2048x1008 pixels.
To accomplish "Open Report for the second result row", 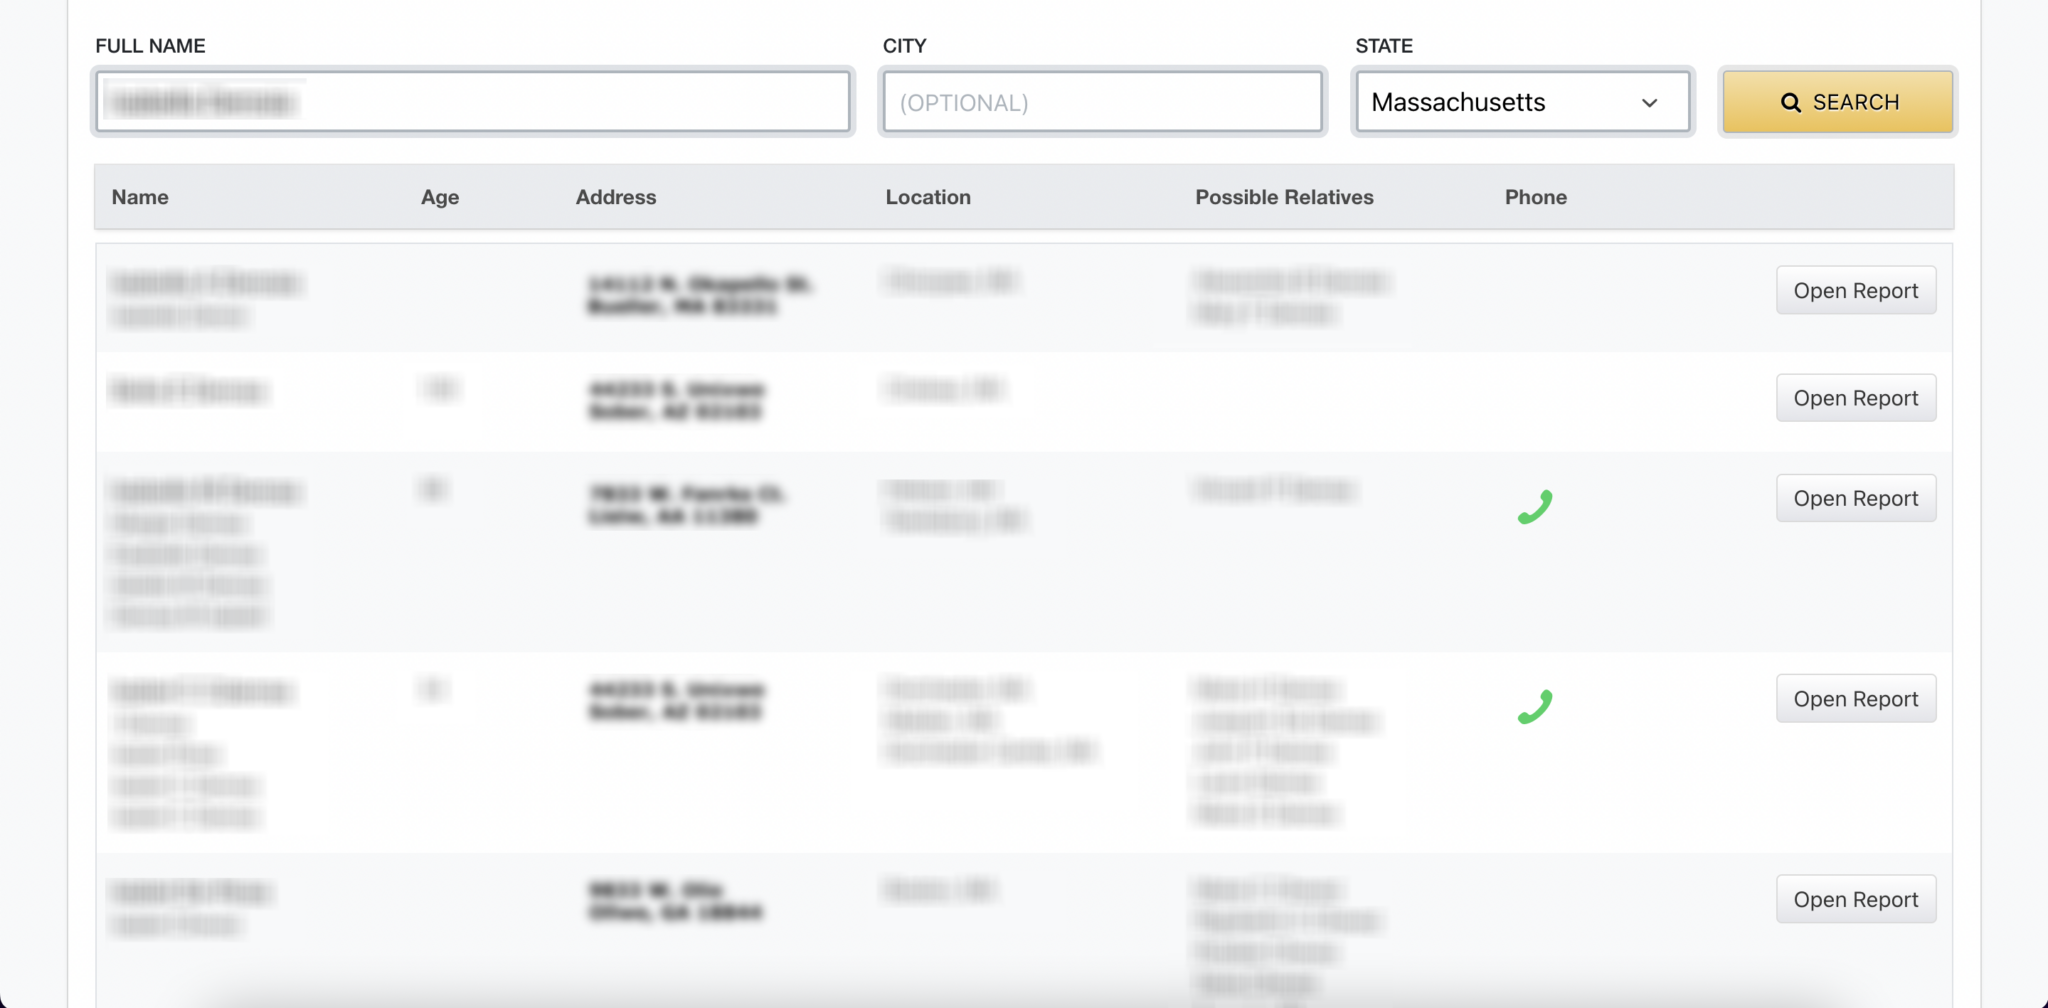I will pyautogui.click(x=1855, y=398).
